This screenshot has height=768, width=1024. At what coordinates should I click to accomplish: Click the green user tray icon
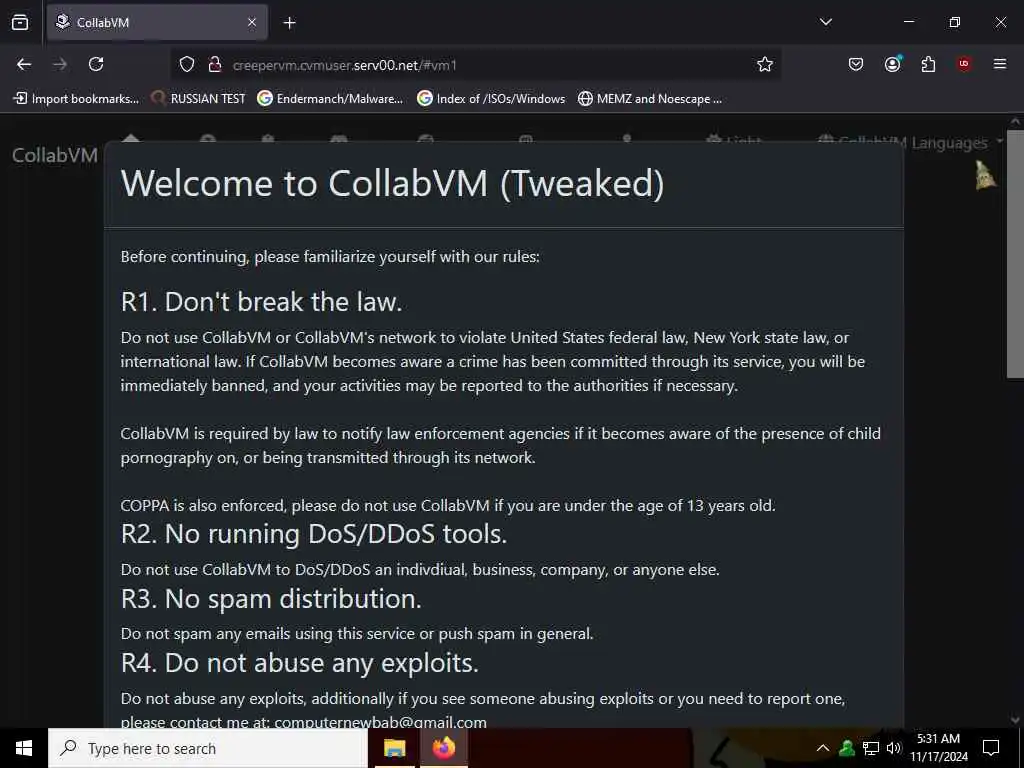click(x=847, y=748)
